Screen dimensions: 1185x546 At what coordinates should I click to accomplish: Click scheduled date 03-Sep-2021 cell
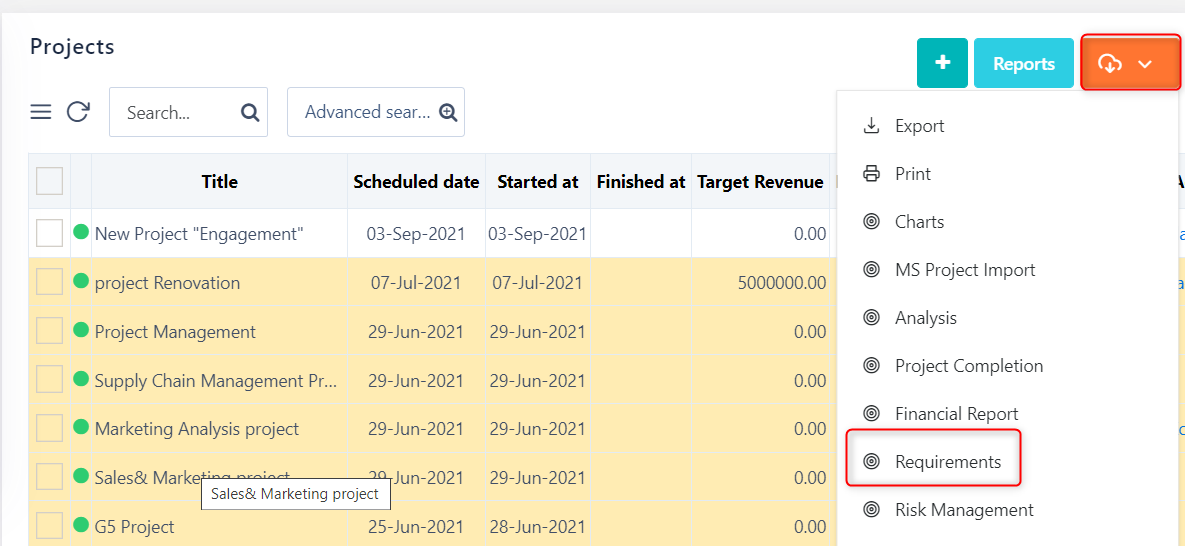pyautogui.click(x=416, y=234)
